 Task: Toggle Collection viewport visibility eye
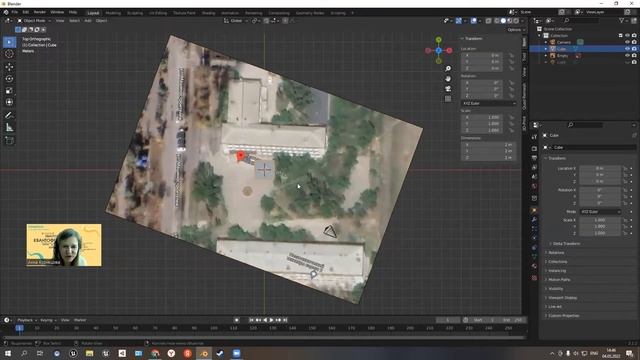click(627, 36)
